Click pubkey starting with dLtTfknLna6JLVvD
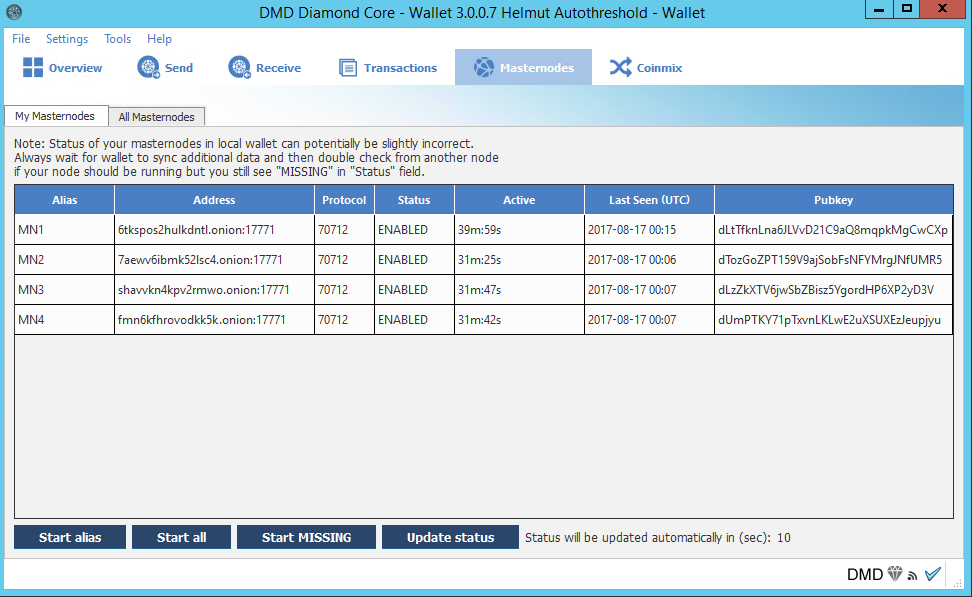The height and width of the screenshot is (597, 972). pos(834,229)
